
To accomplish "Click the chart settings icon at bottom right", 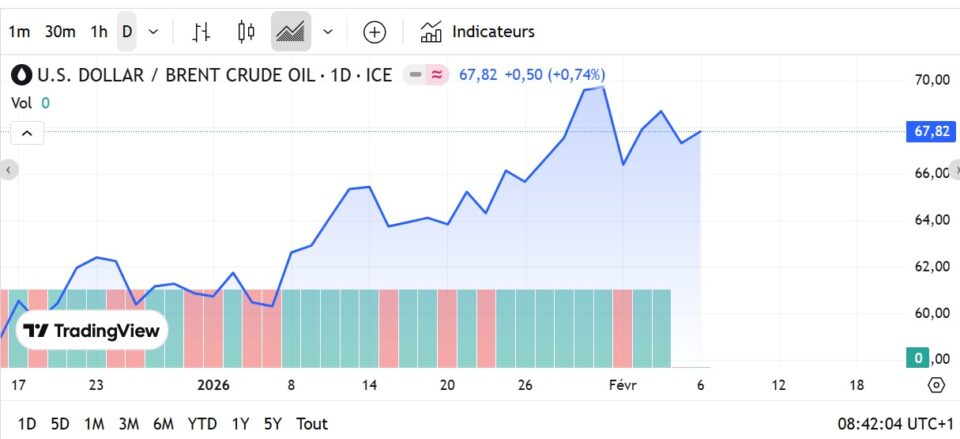I will coord(936,385).
